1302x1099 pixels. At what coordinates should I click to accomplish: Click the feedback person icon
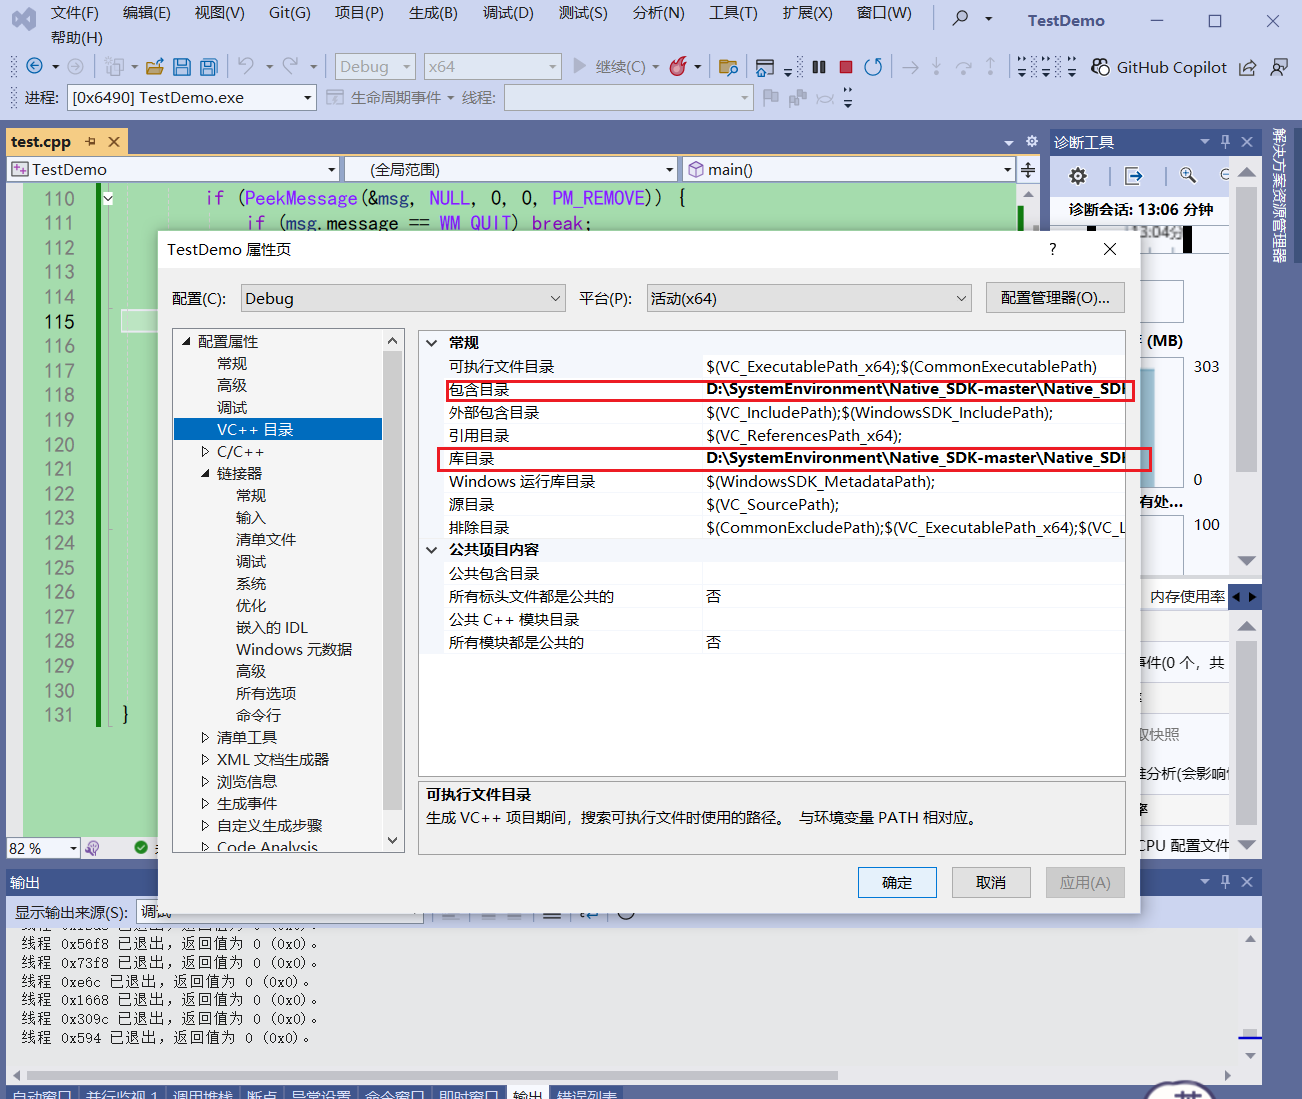point(1279,67)
